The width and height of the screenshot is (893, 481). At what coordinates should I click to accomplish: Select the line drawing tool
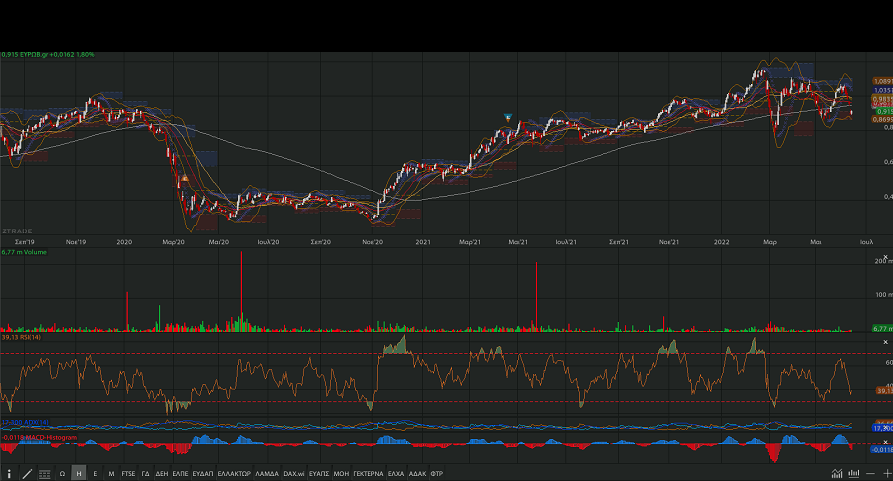tap(27, 473)
